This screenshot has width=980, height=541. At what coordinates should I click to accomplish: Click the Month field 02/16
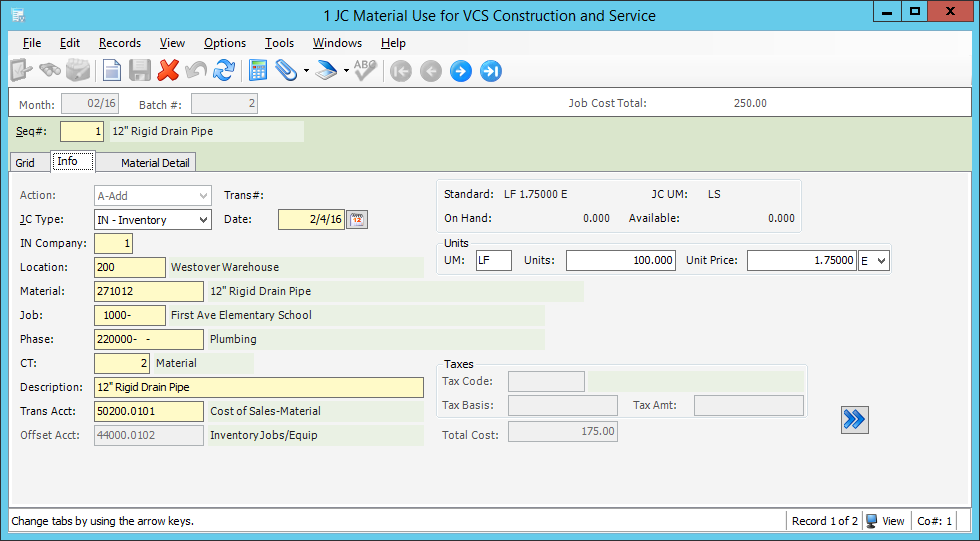point(90,104)
